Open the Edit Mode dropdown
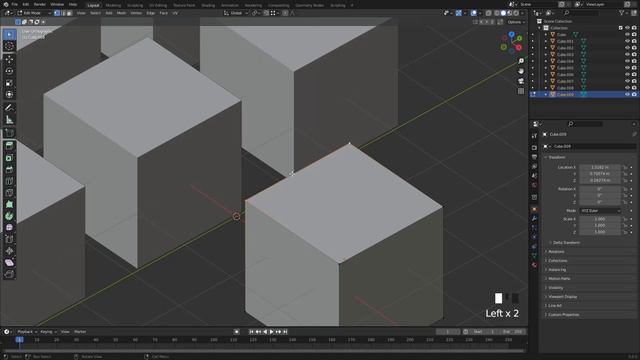Viewport: 640px width, 360px height. [x=34, y=13]
